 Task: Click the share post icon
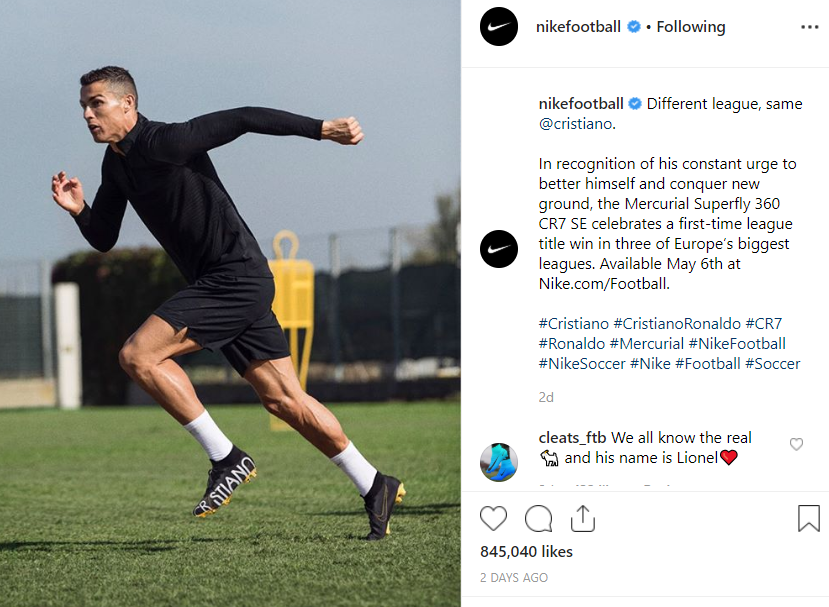pyautogui.click(x=583, y=518)
